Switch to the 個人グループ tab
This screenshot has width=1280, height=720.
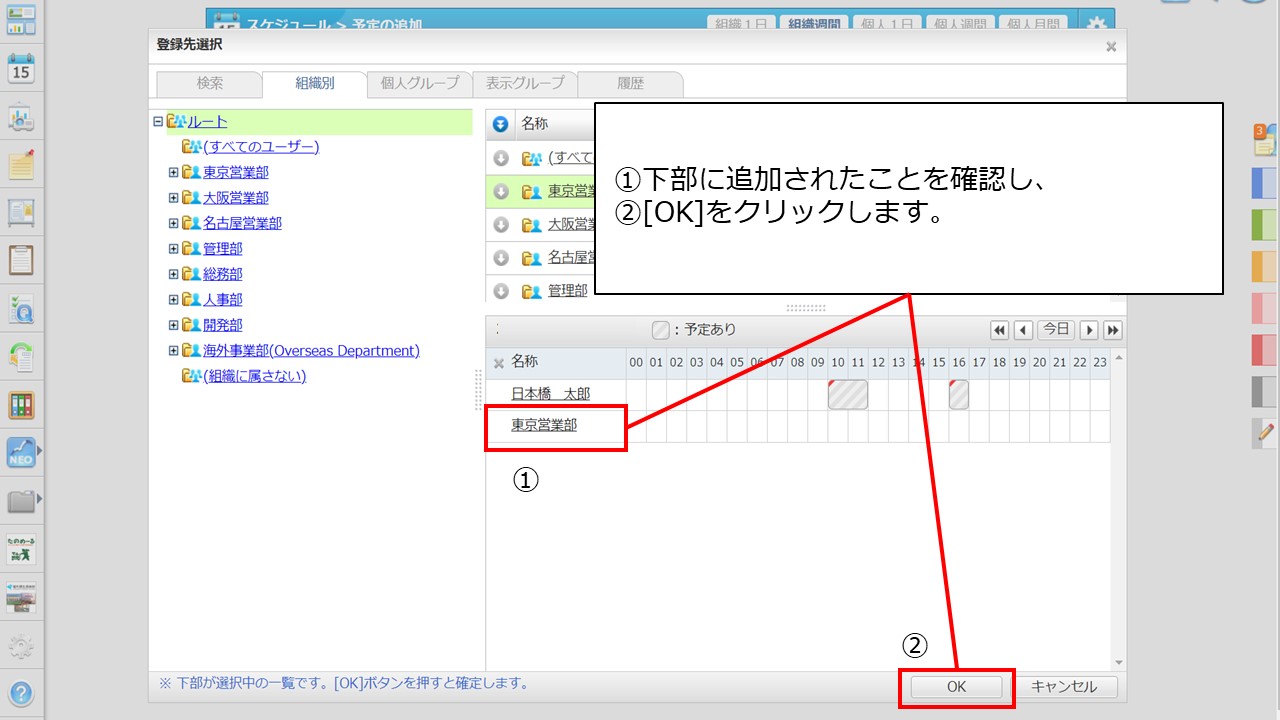point(420,84)
